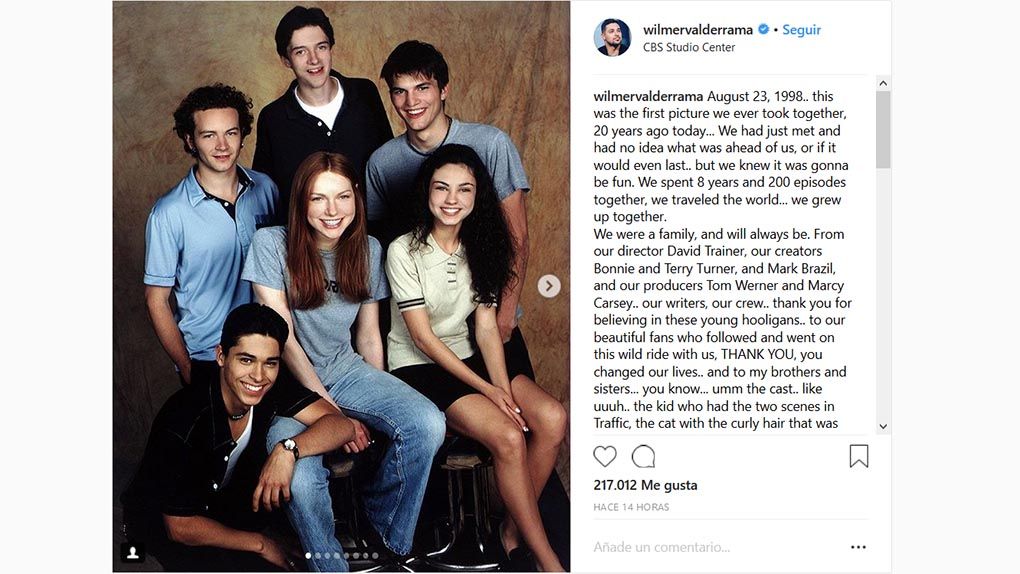1020x574 pixels.
Task: Open the CBS Studio Center location
Action: (688, 47)
